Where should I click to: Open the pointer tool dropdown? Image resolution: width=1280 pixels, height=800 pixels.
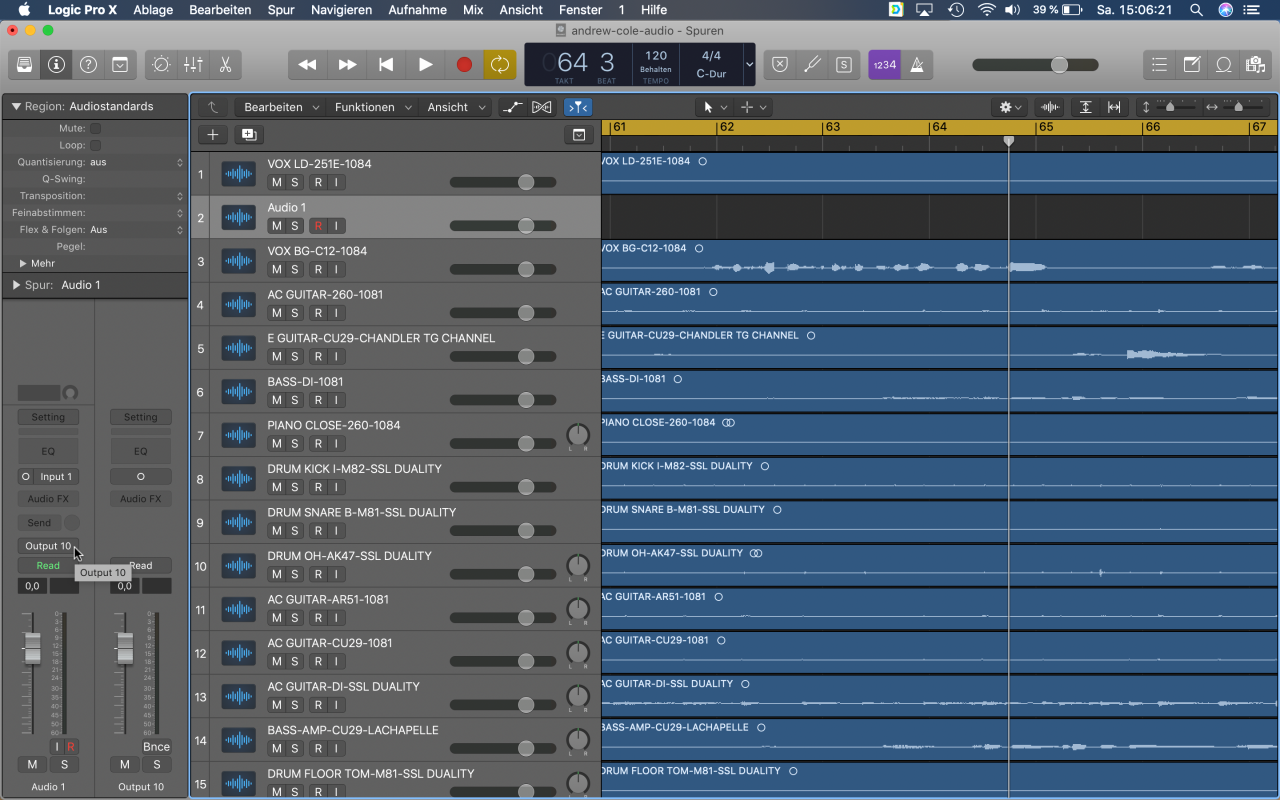coord(713,107)
